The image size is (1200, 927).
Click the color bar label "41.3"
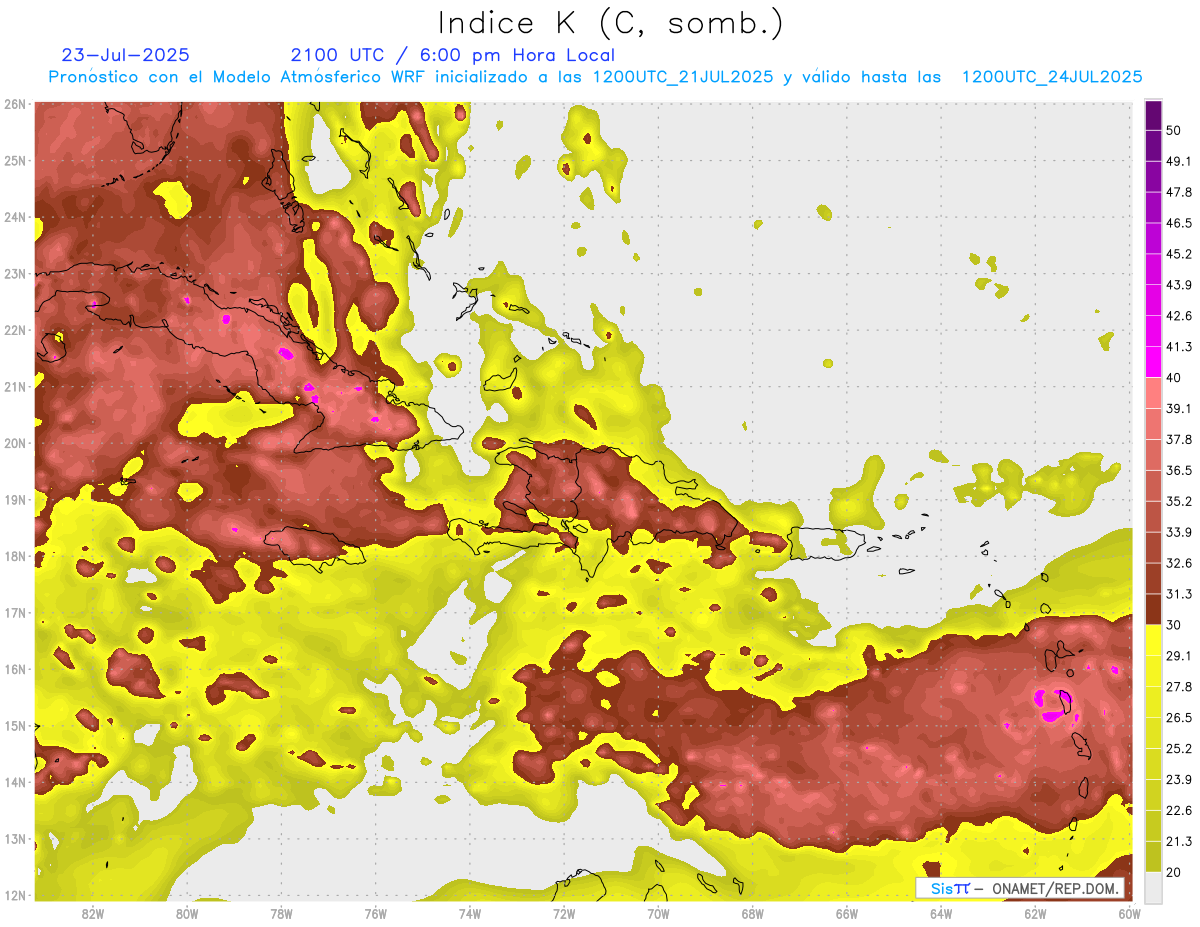click(1179, 347)
